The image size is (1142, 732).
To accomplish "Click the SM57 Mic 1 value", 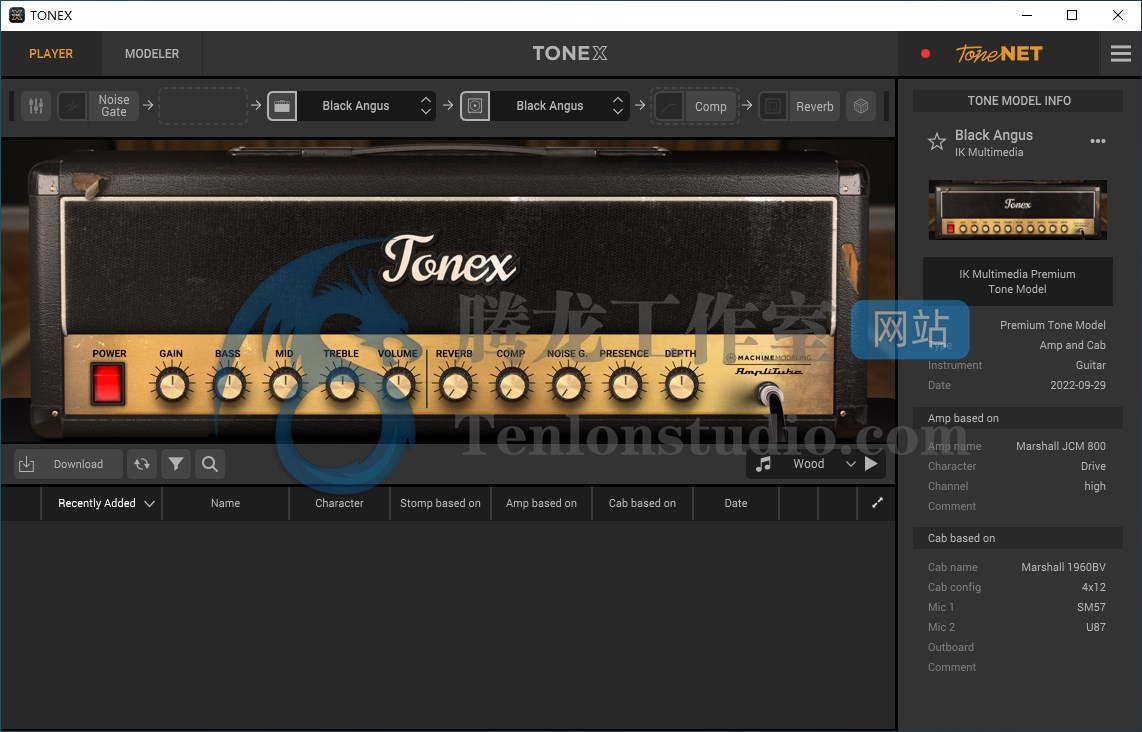I will coord(1091,607).
